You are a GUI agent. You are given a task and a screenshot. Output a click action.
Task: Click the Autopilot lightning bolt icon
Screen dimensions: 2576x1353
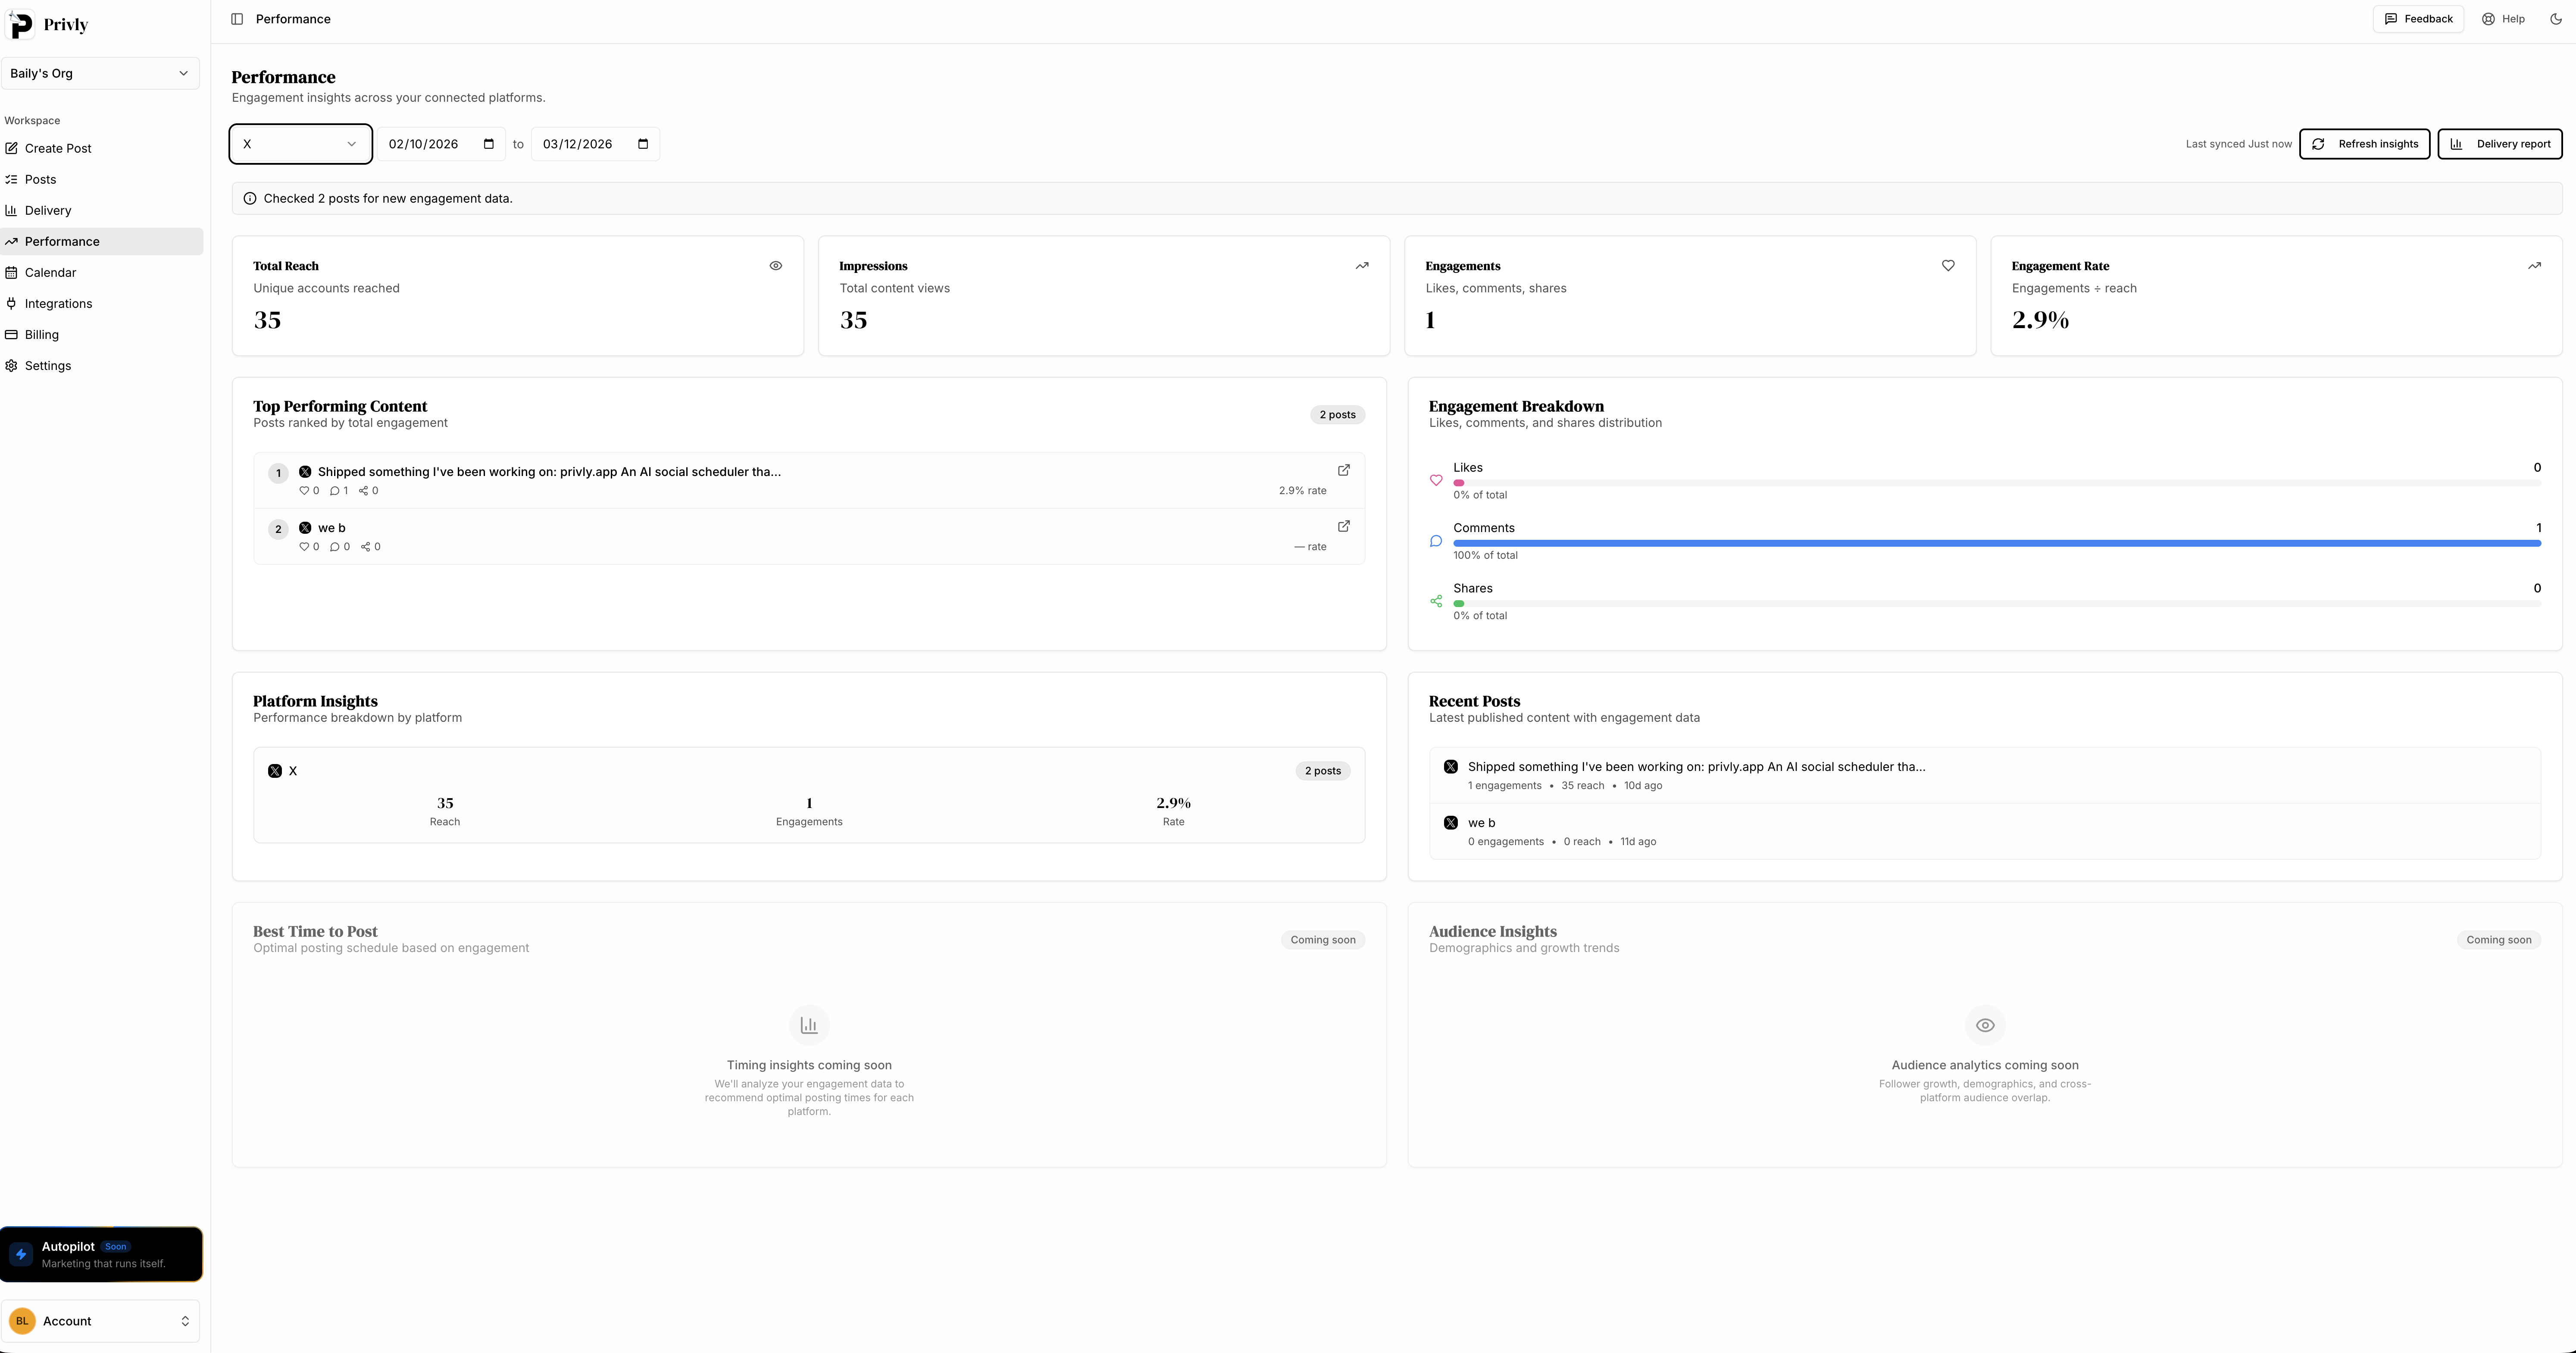[x=21, y=1254]
